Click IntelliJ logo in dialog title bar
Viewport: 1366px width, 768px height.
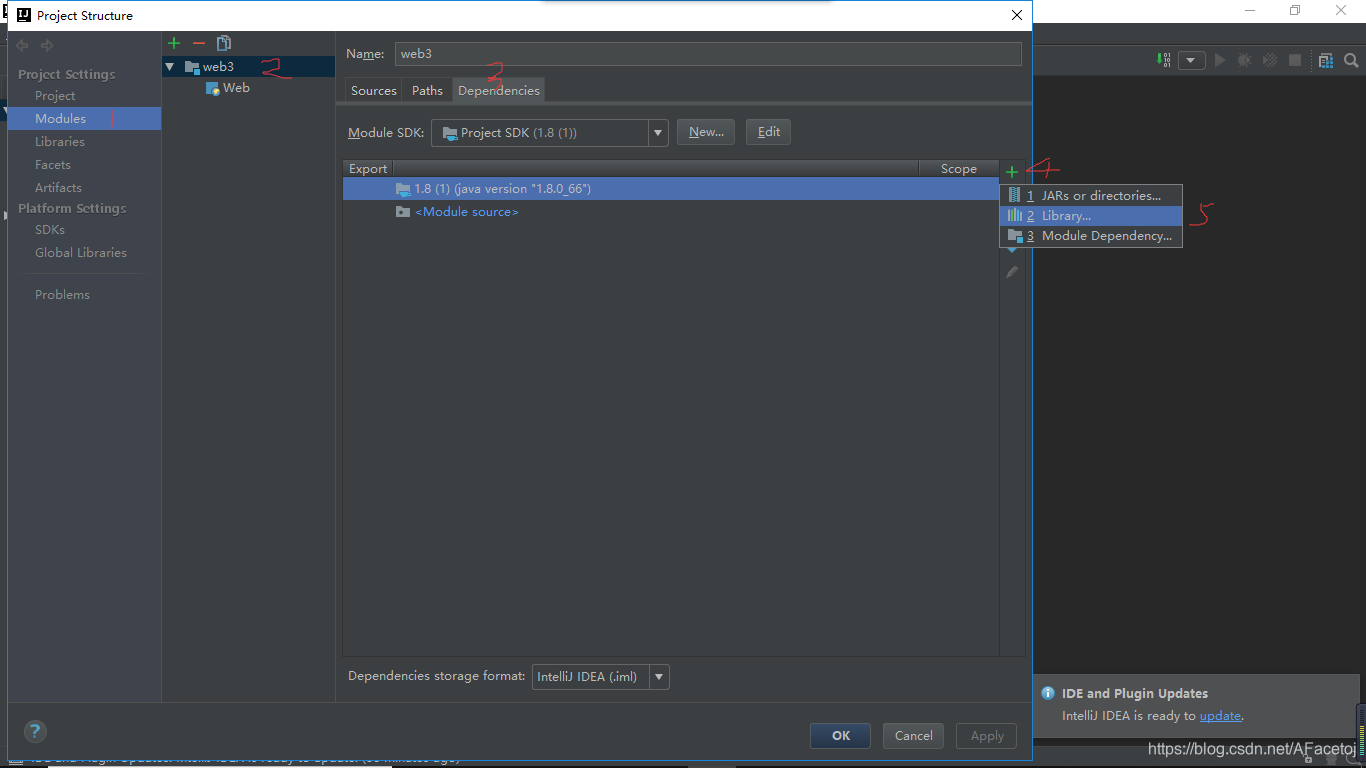pyautogui.click(x=22, y=15)
